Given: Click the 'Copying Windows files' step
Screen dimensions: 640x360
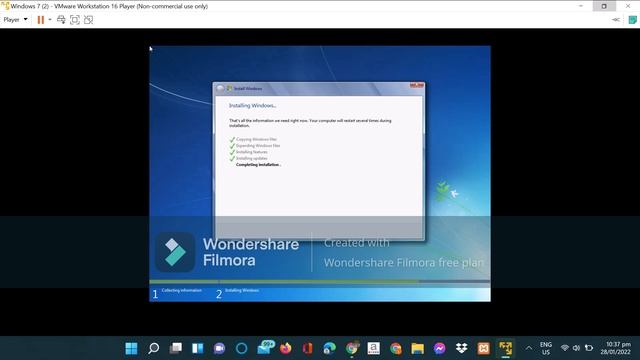Looking at the screenshot, I should pos(256,139).
